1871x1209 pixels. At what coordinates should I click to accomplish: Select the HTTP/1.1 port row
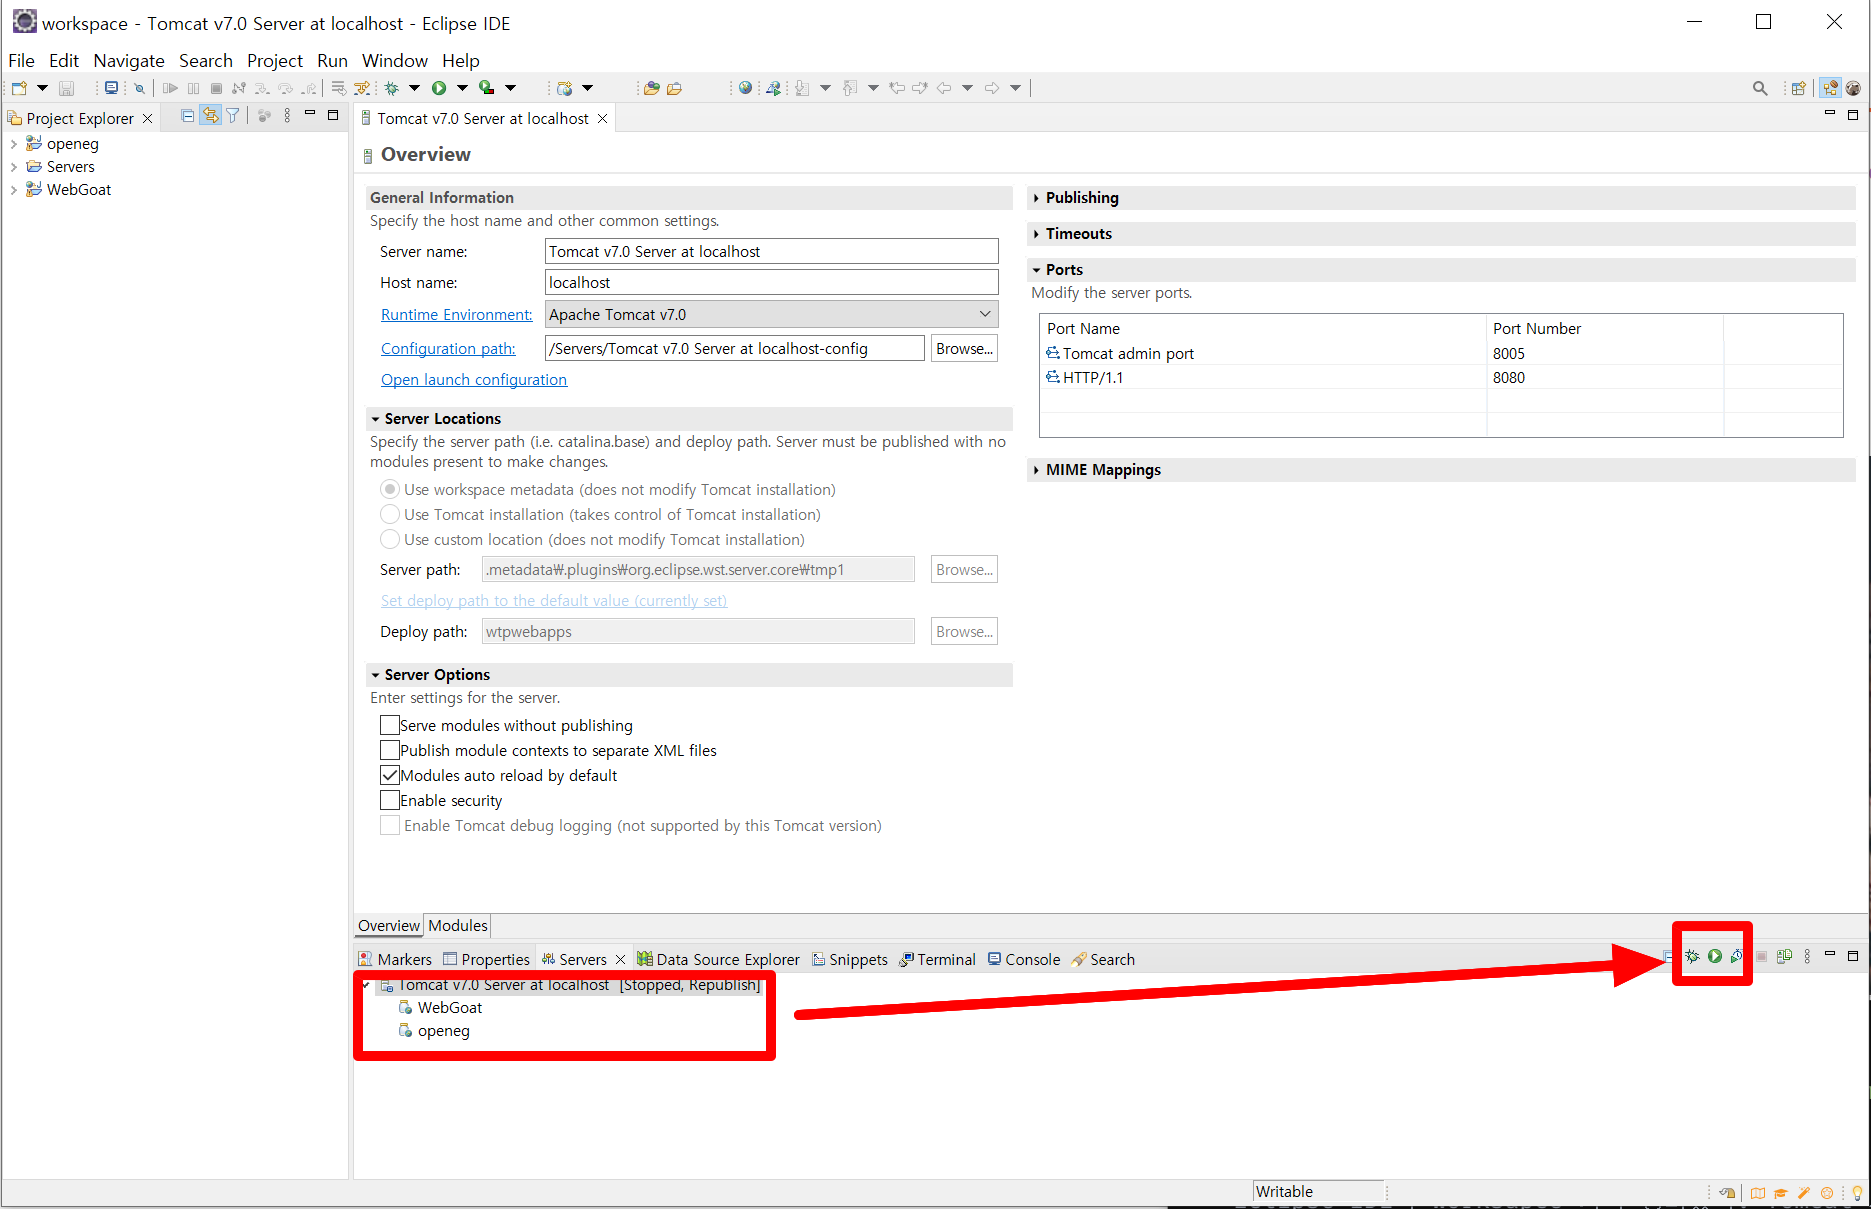pyautogui.click(x=1440, y=378)
